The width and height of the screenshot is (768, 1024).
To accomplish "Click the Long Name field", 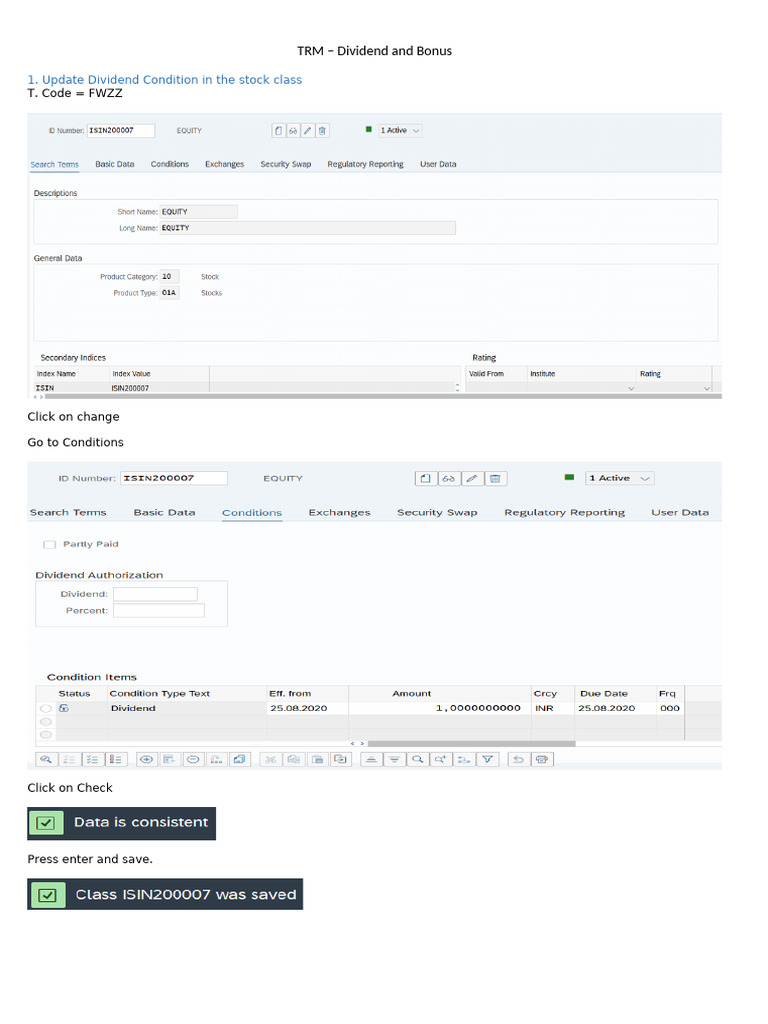I will 308,228.
